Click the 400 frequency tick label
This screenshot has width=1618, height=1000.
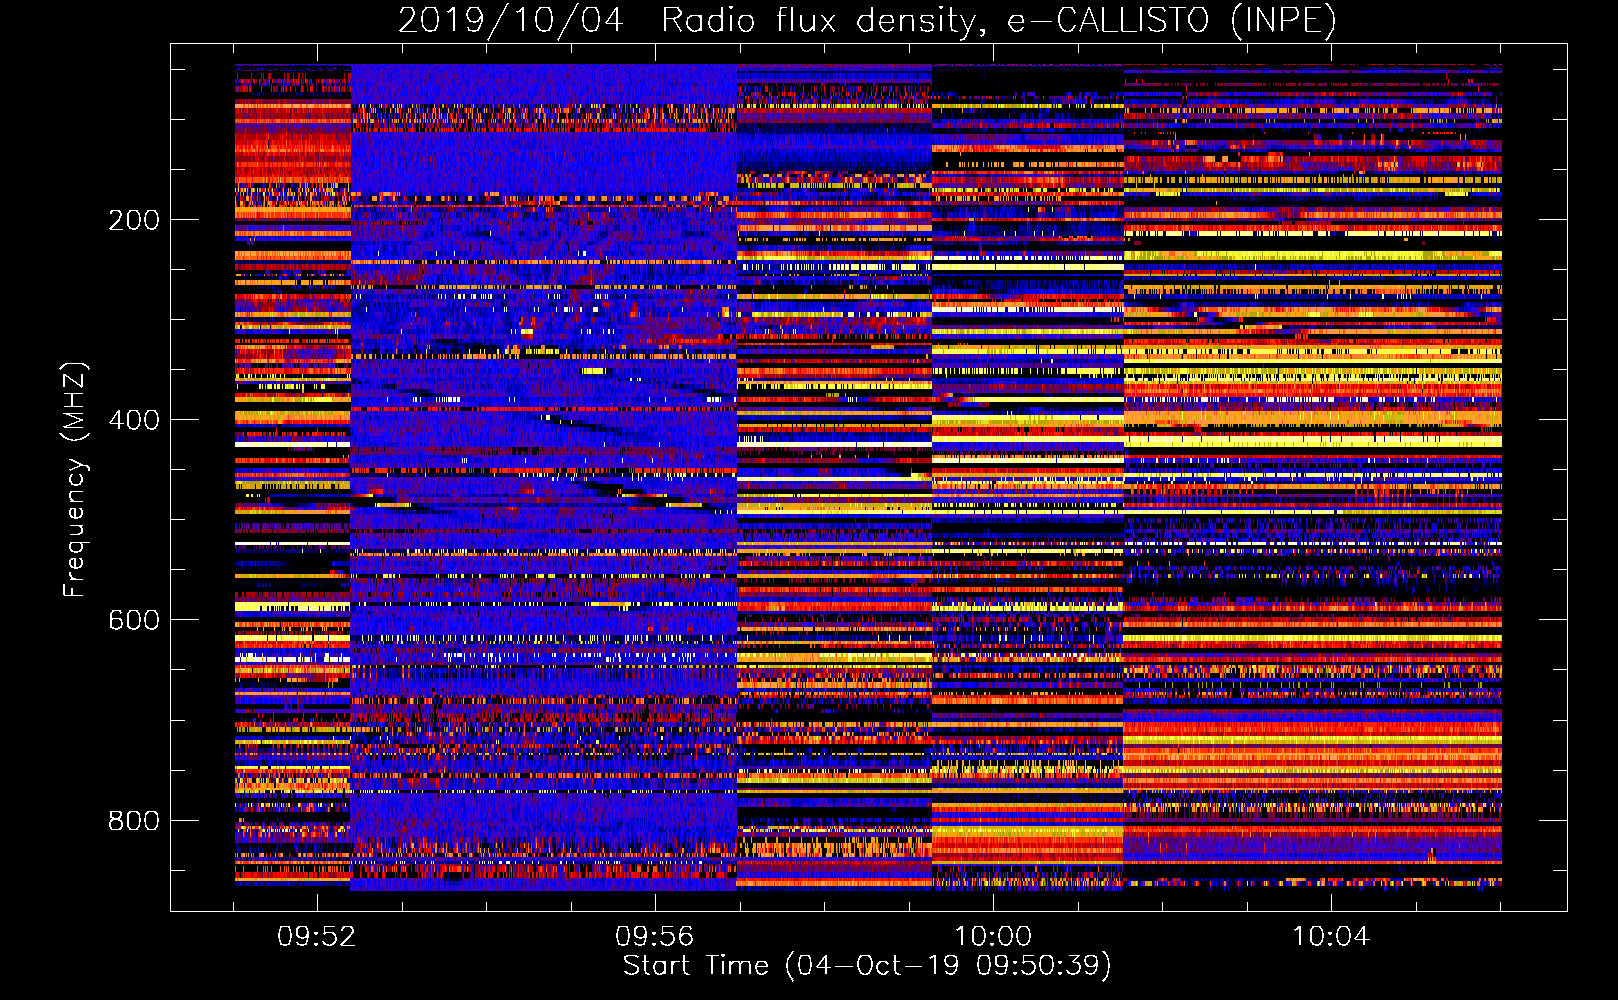[x=134, y=420]
